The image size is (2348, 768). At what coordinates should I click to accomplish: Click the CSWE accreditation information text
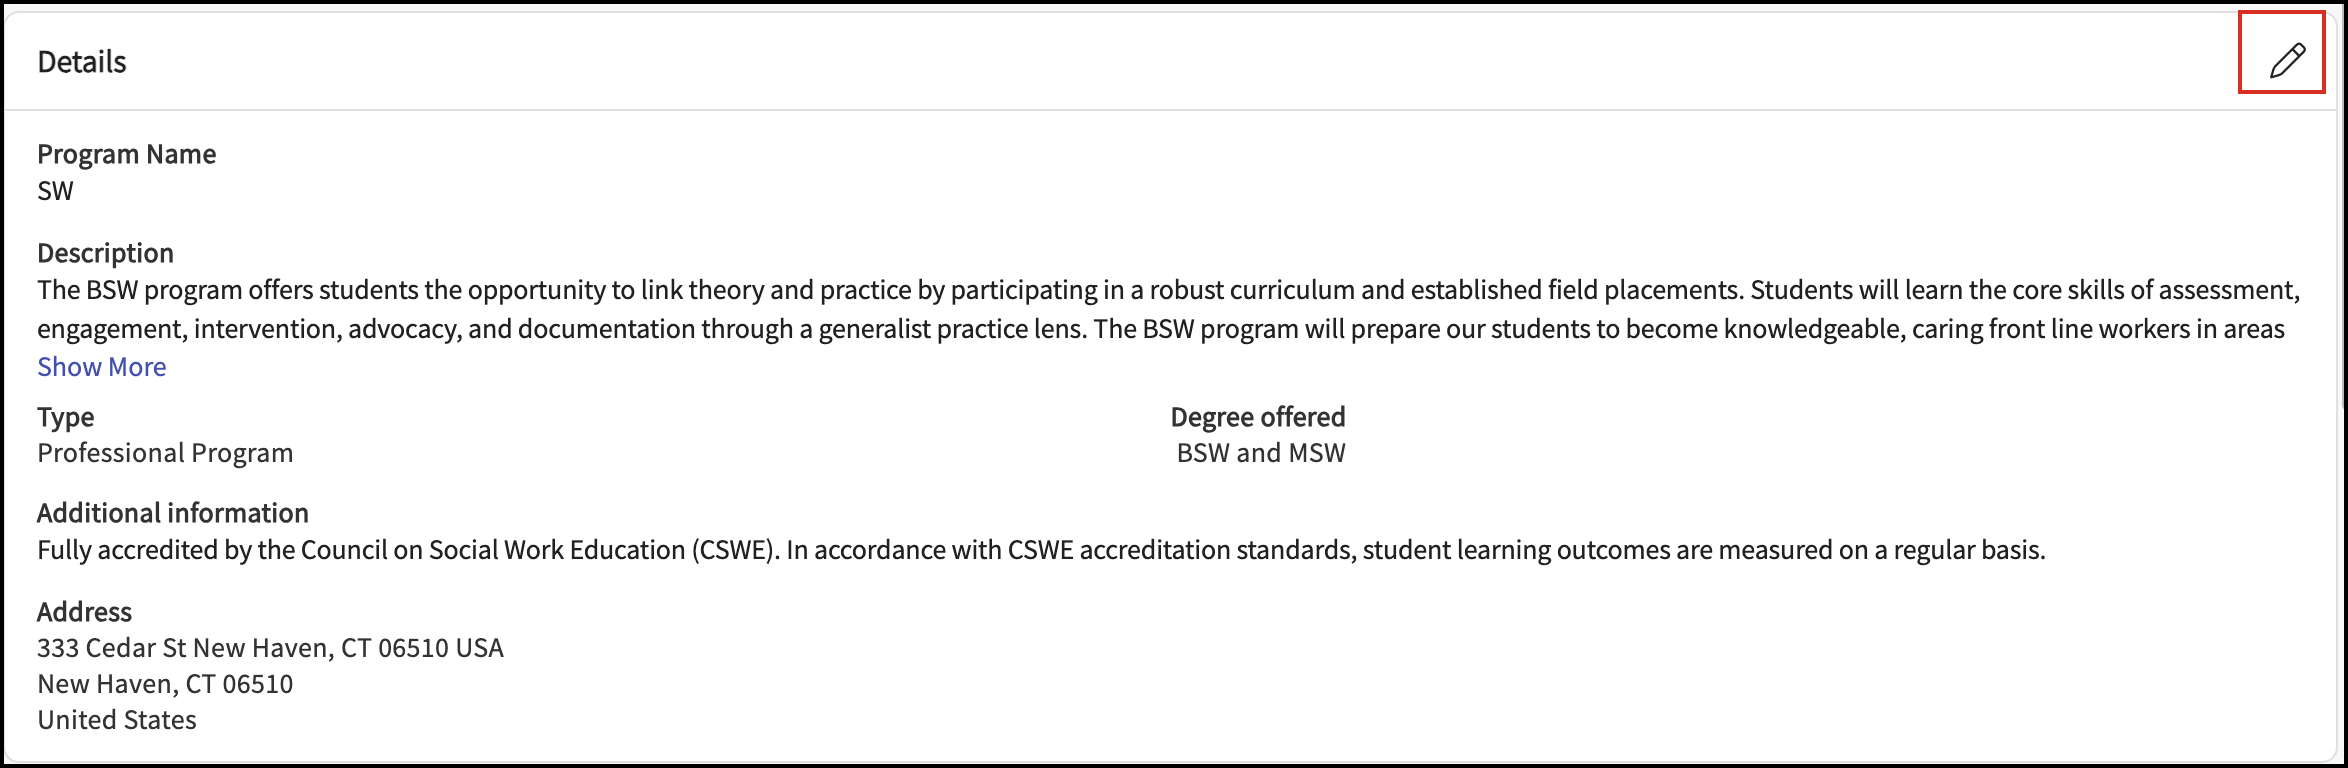coord(1041,550)
